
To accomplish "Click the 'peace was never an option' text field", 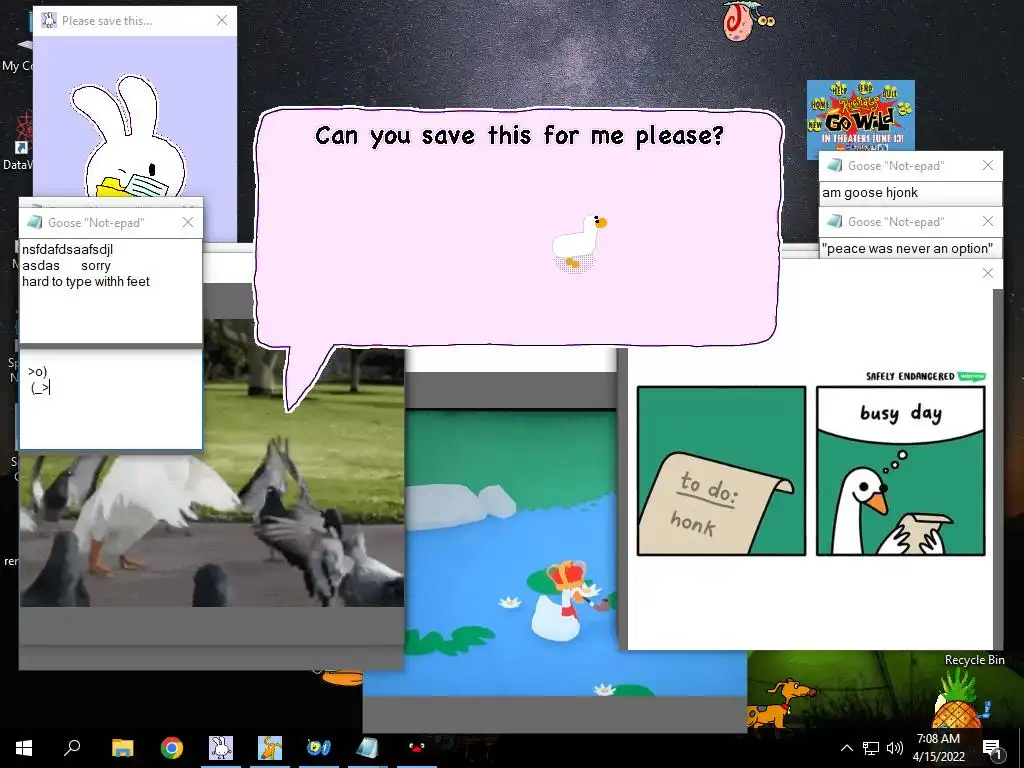I will pyautogui.click(x=910, y=249).
